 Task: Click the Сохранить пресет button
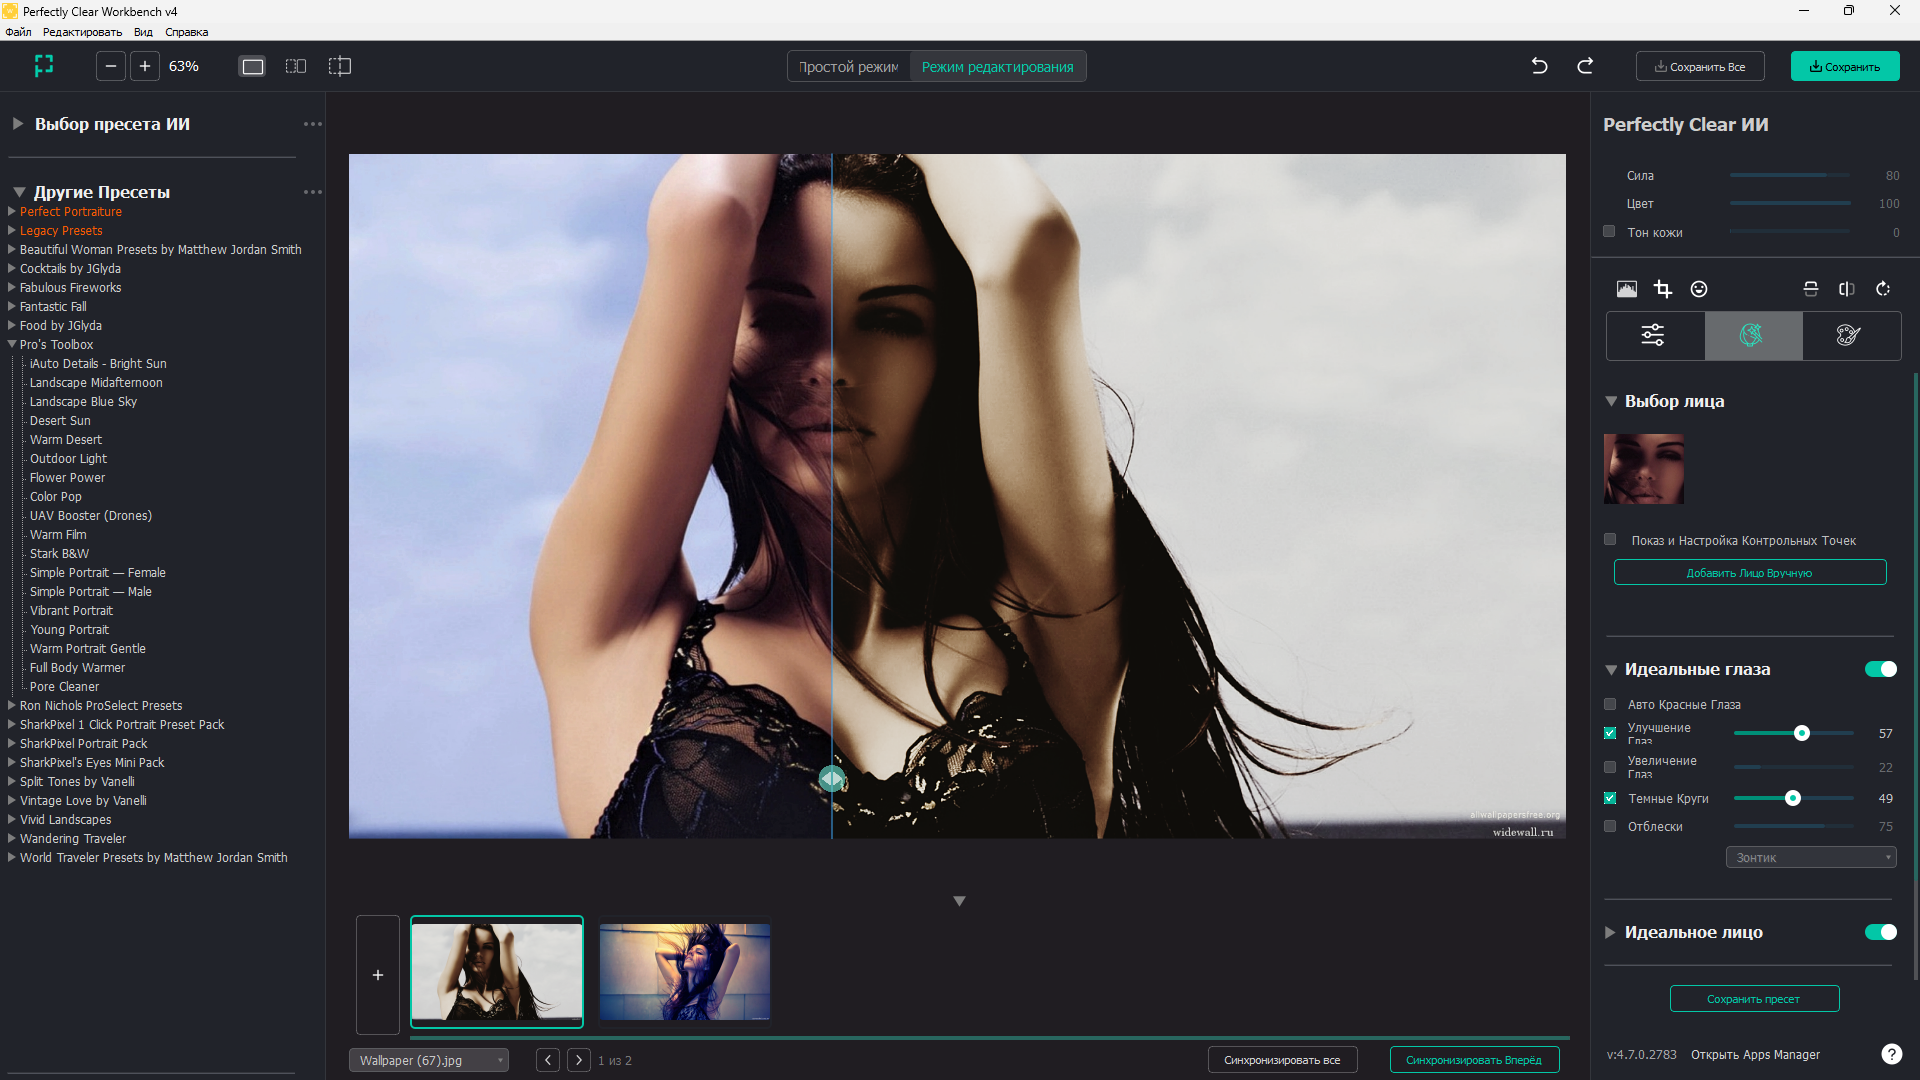click(x=1754, y=999)
